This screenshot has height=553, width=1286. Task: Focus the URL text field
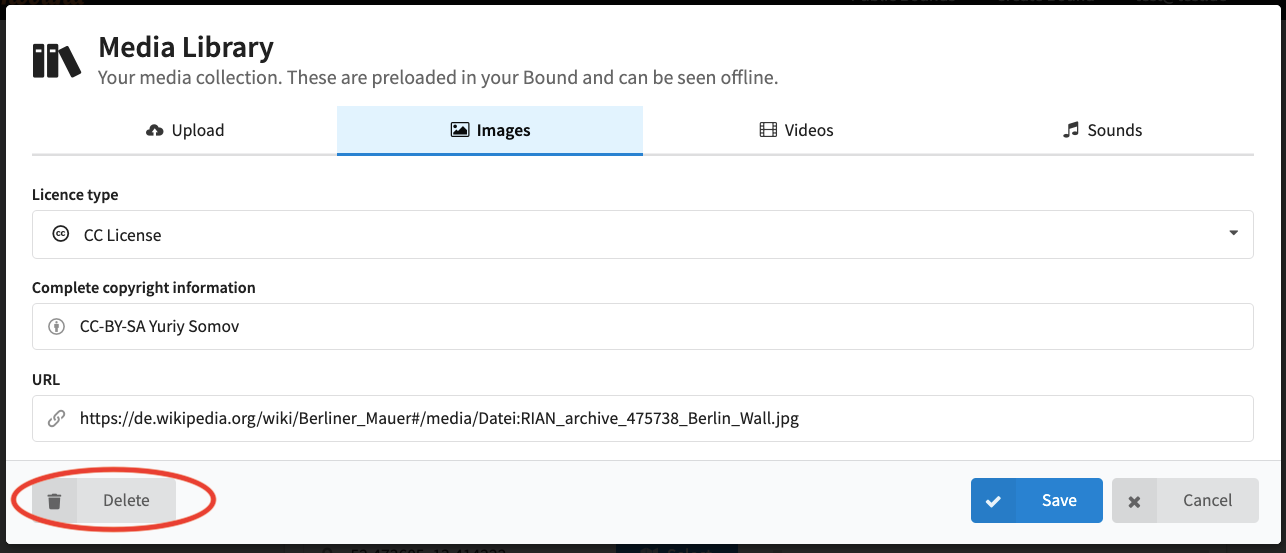643,418
